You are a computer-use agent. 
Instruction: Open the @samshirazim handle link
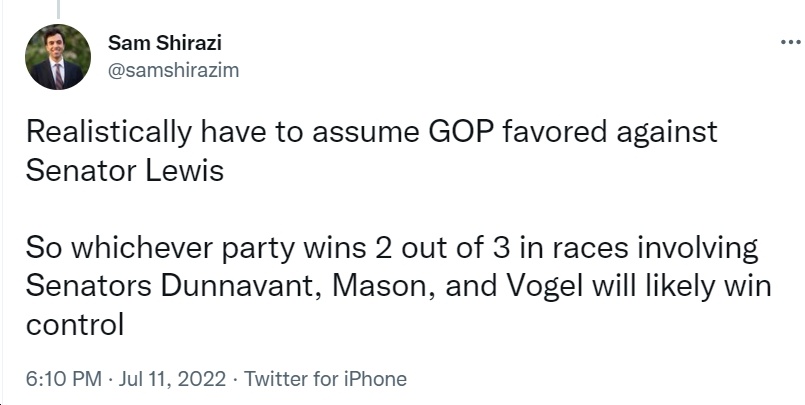pyautogui.click(x=174, y=70)
